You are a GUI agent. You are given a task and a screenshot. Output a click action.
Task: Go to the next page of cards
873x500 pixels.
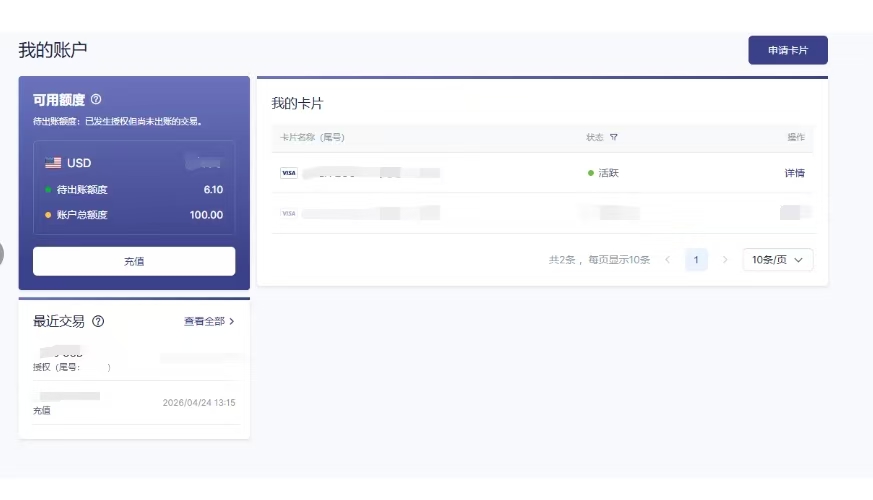725,260
